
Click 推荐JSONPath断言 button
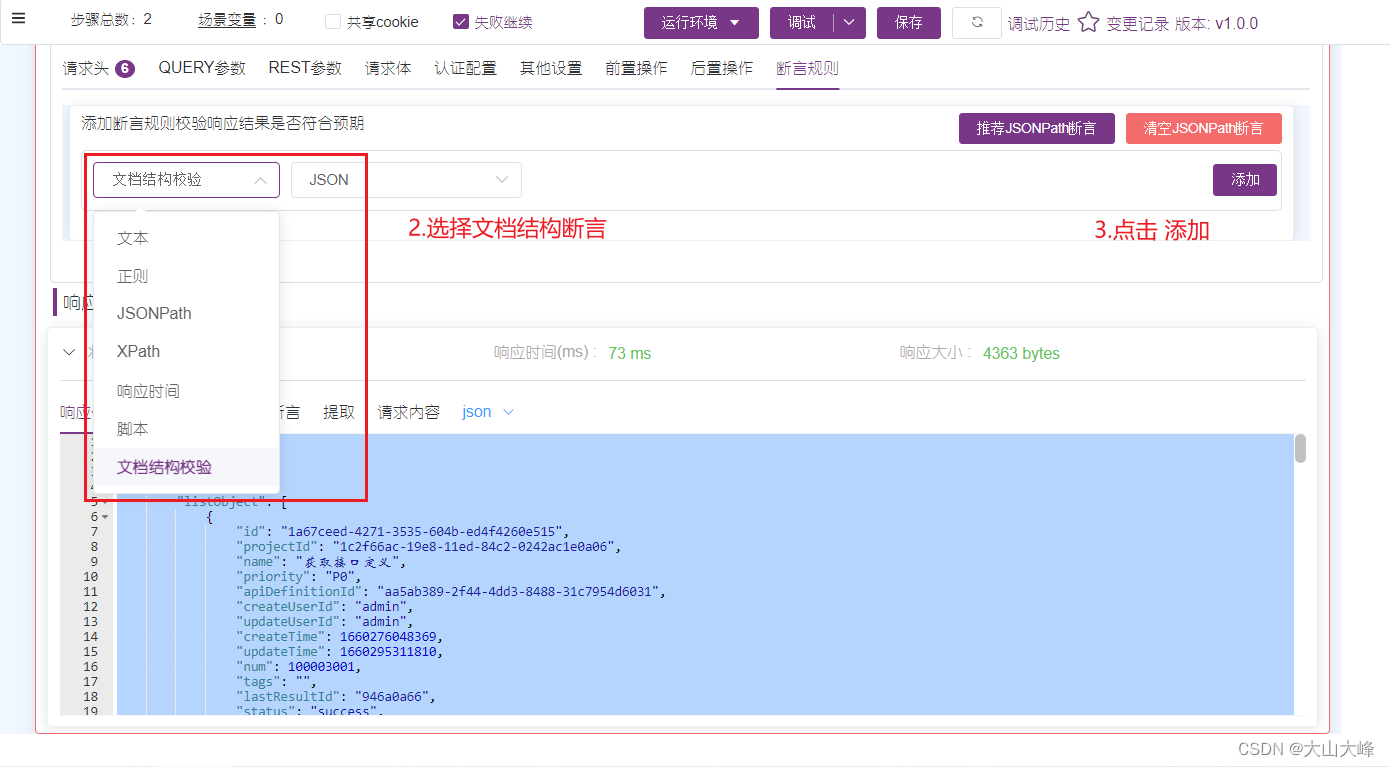1037,128
